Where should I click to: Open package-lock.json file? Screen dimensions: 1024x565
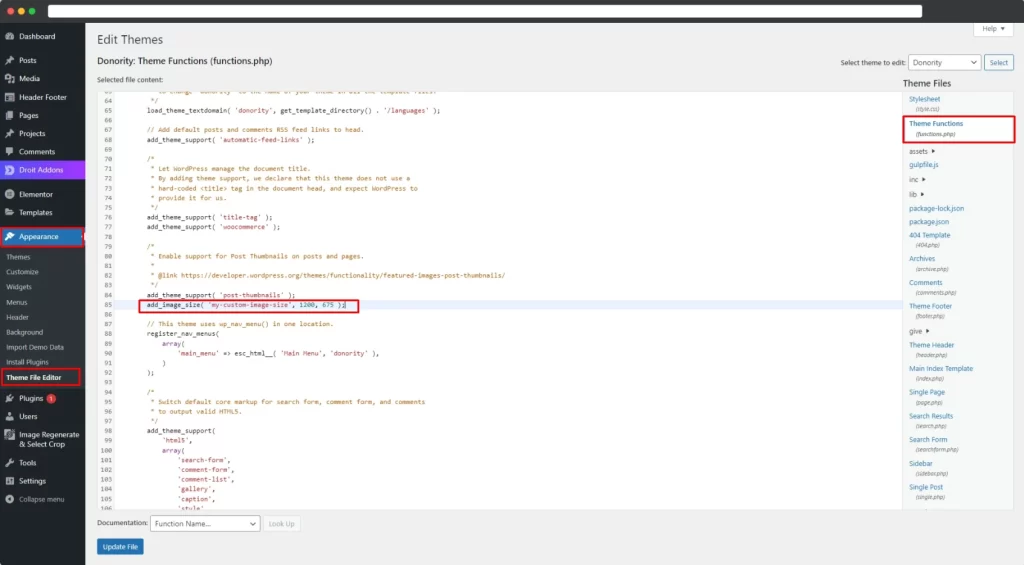936,208
